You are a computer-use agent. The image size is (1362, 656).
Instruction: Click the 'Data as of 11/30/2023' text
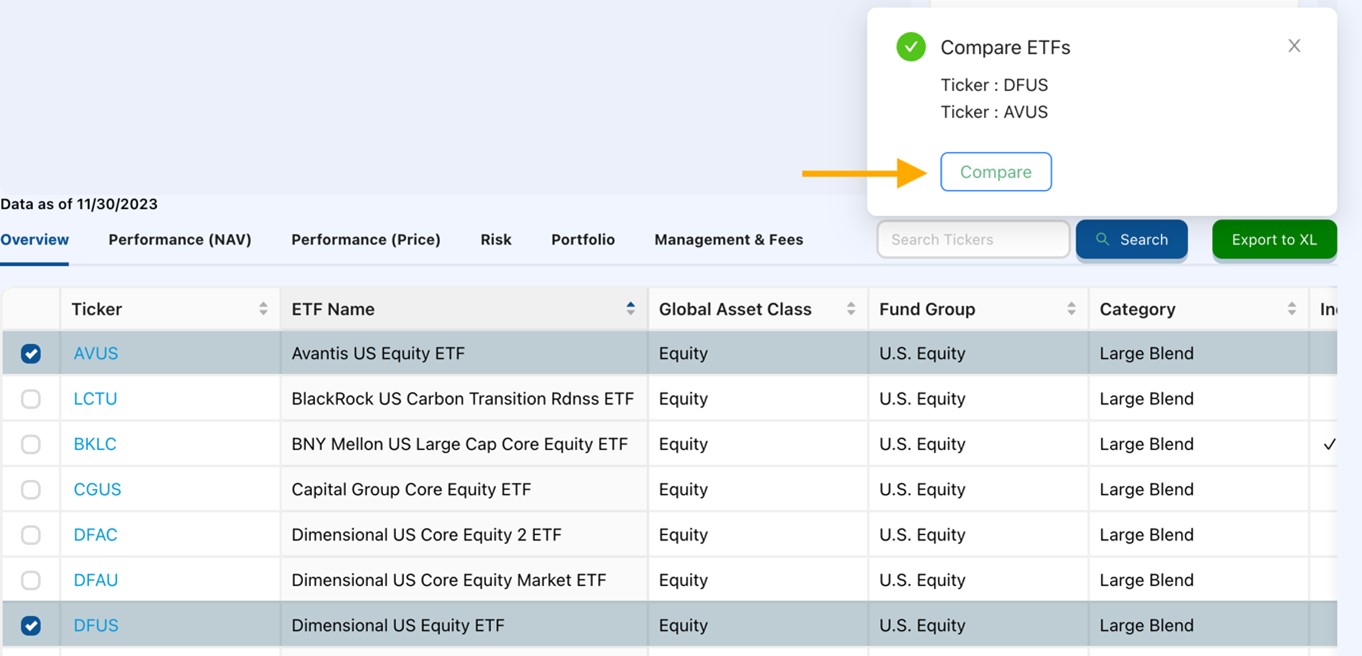click(79, 204)
